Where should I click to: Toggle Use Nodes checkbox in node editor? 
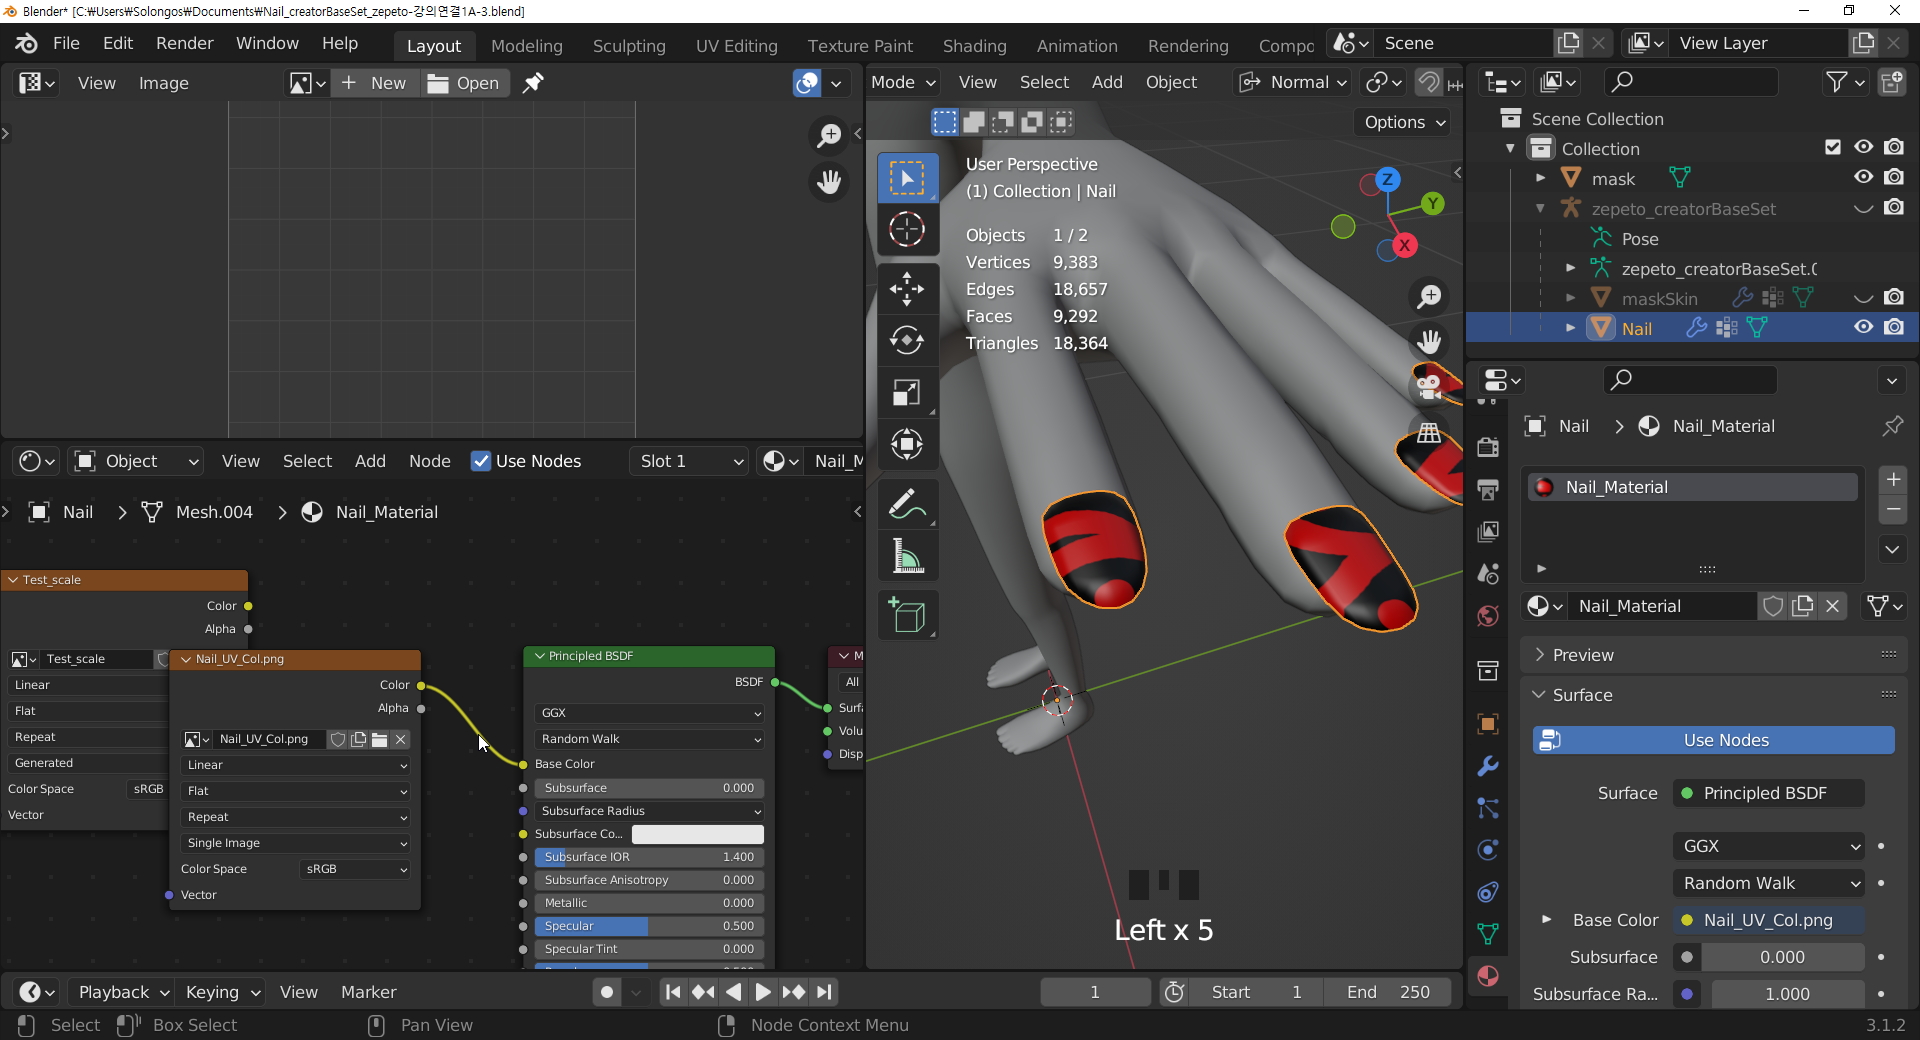481,461
